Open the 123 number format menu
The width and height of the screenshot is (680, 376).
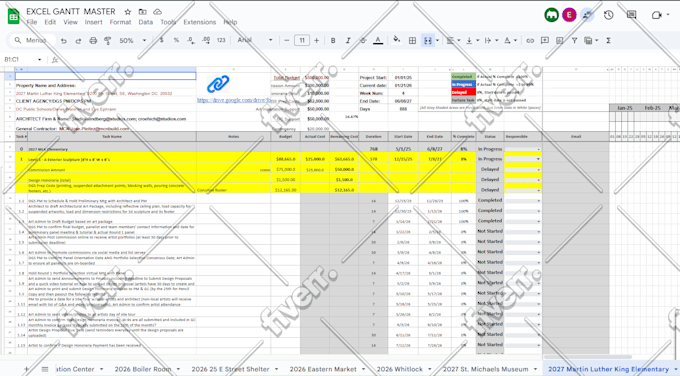click(x=221, y=40)
